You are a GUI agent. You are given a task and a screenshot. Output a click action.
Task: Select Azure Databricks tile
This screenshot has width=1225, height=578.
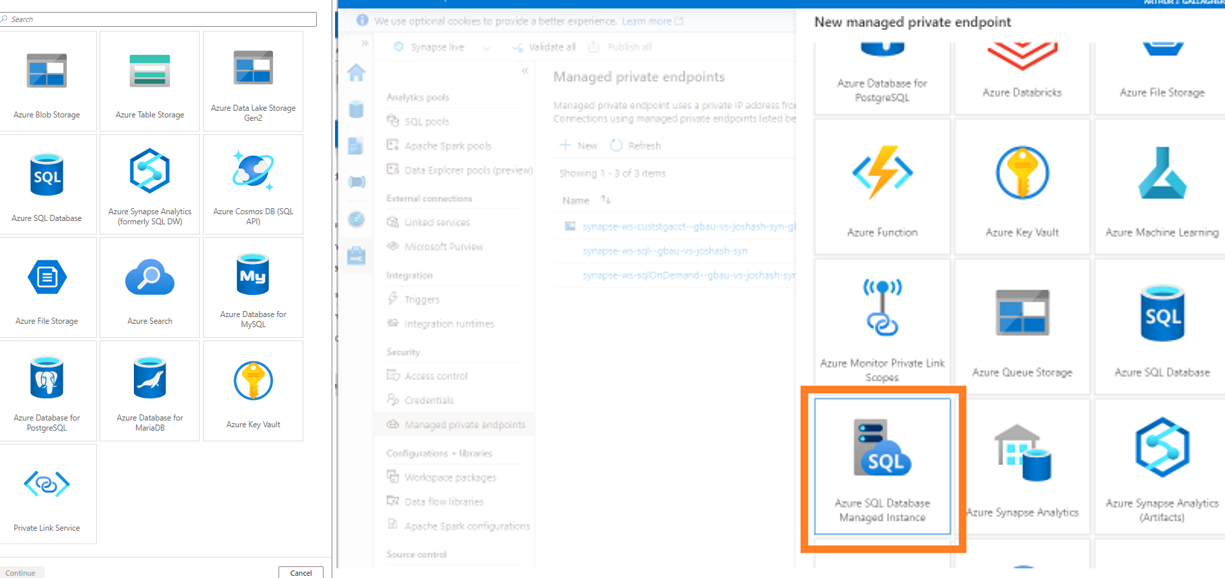(1022, 78)
